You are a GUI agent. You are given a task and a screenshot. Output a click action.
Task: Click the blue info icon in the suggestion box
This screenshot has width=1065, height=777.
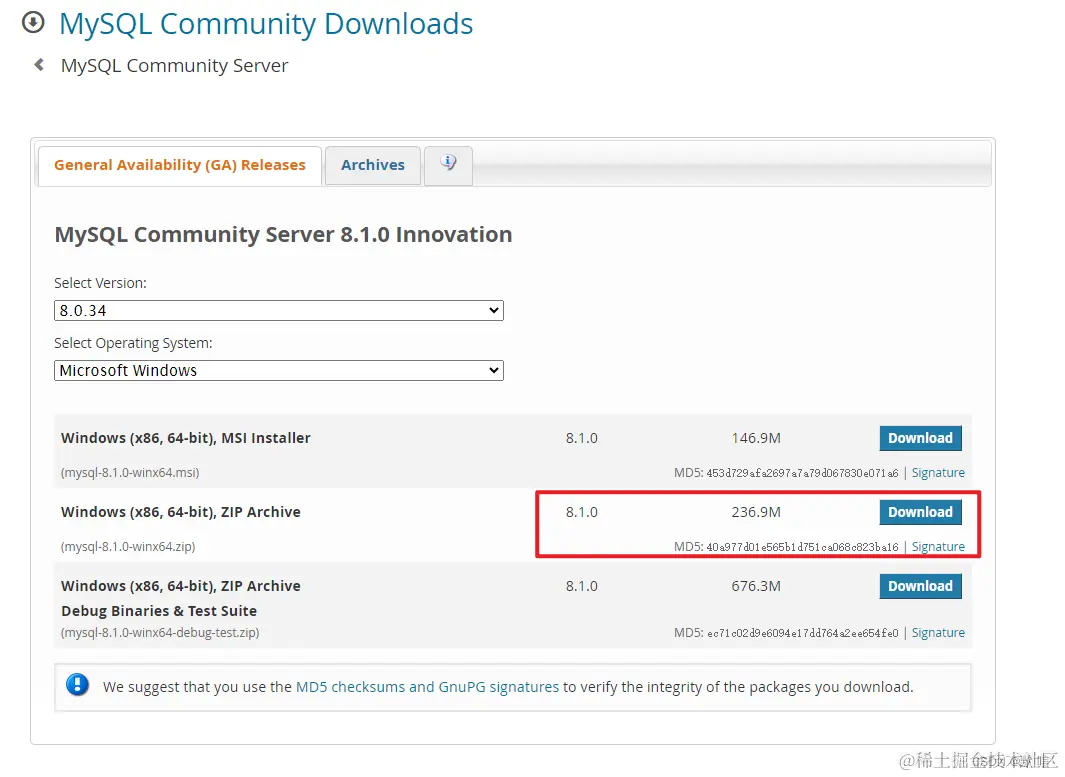coord(77,685)
